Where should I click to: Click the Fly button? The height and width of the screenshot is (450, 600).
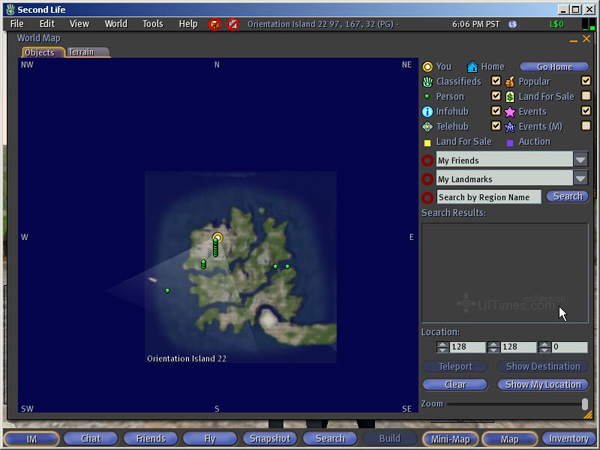pos(210,439)
